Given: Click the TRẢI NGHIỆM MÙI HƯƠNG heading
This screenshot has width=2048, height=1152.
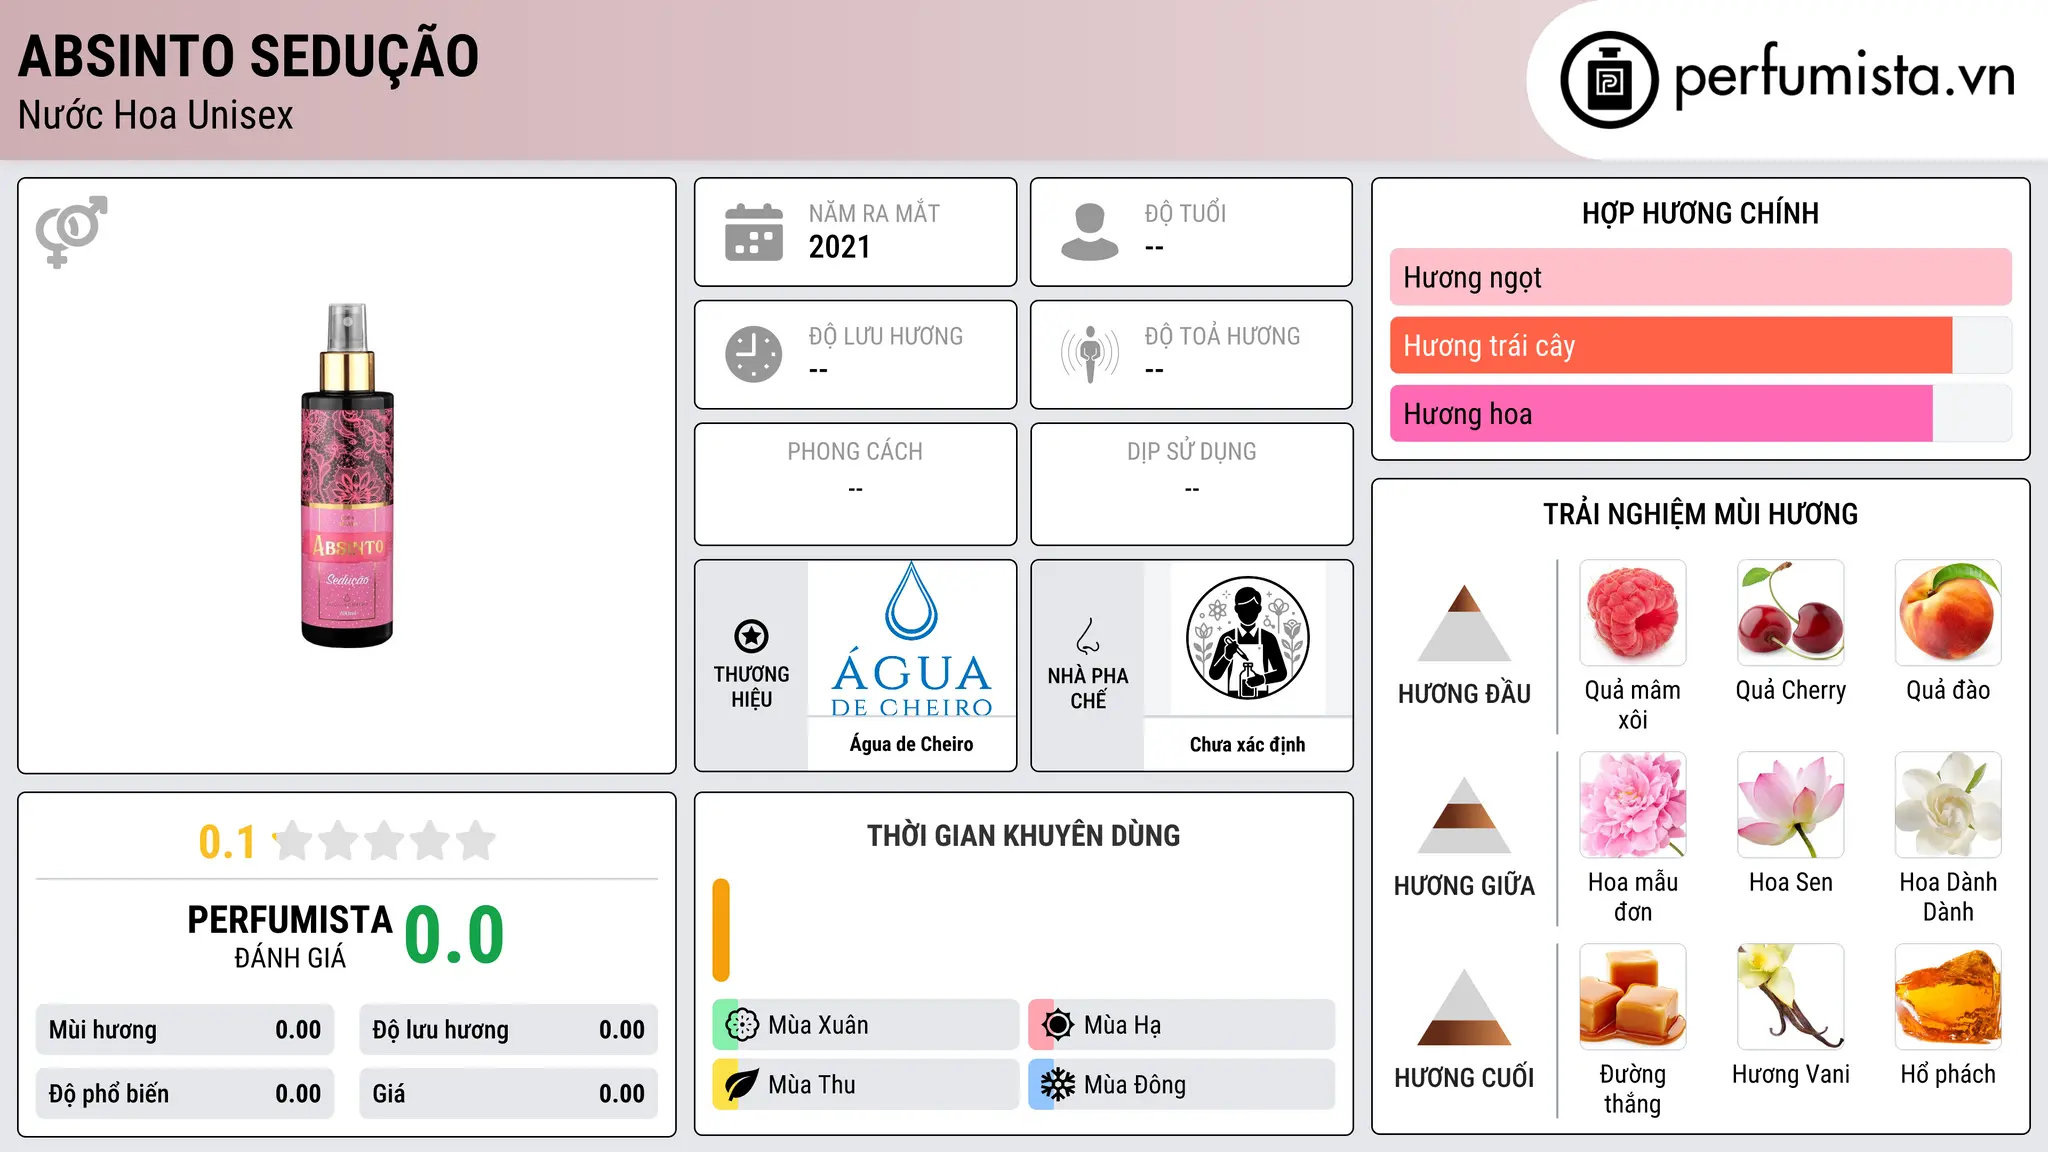Looking at the screenshot, I should (1700, 514).
